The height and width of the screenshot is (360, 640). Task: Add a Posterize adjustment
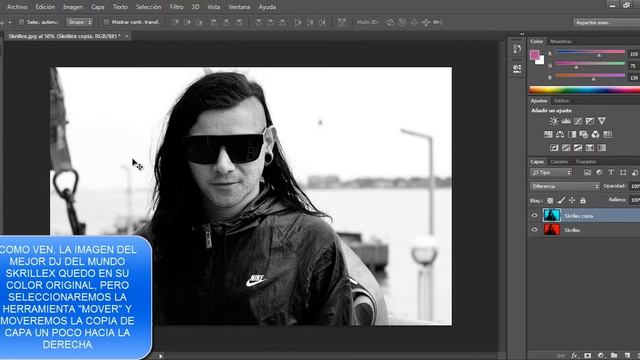[566, 148]
